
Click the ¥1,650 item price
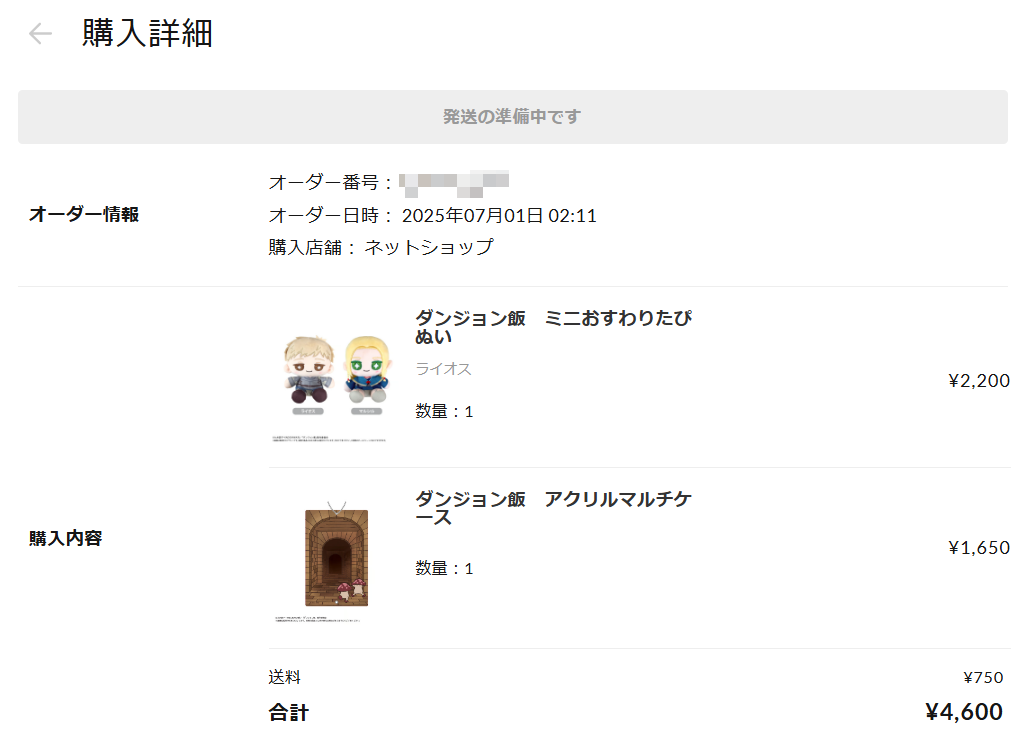978,547
